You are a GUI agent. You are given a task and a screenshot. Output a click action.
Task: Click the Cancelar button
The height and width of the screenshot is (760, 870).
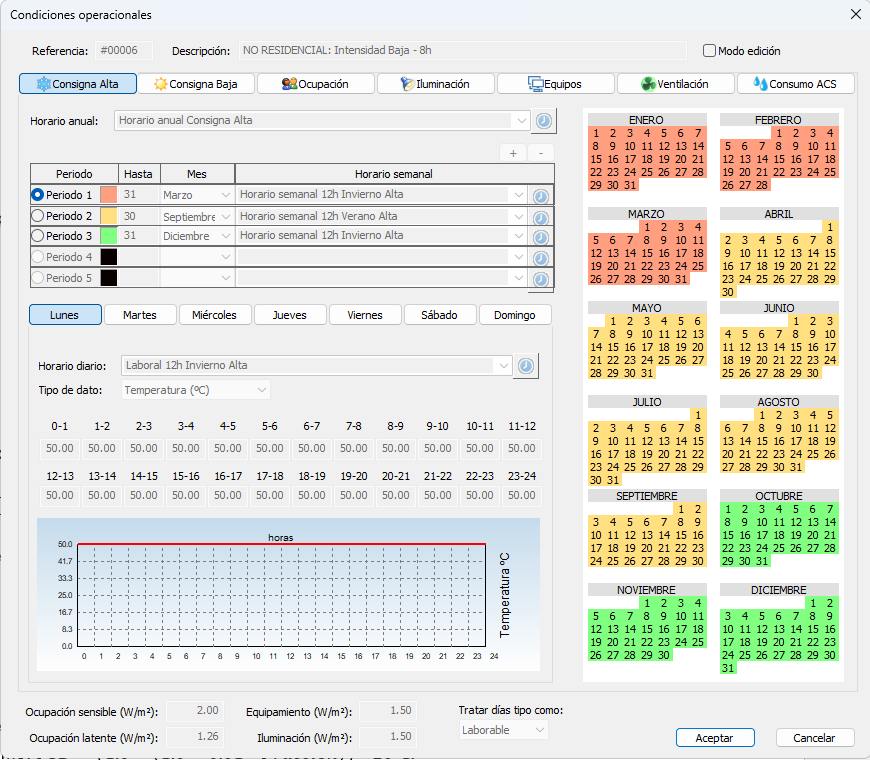pyautogui.click(x=814, y=738)
